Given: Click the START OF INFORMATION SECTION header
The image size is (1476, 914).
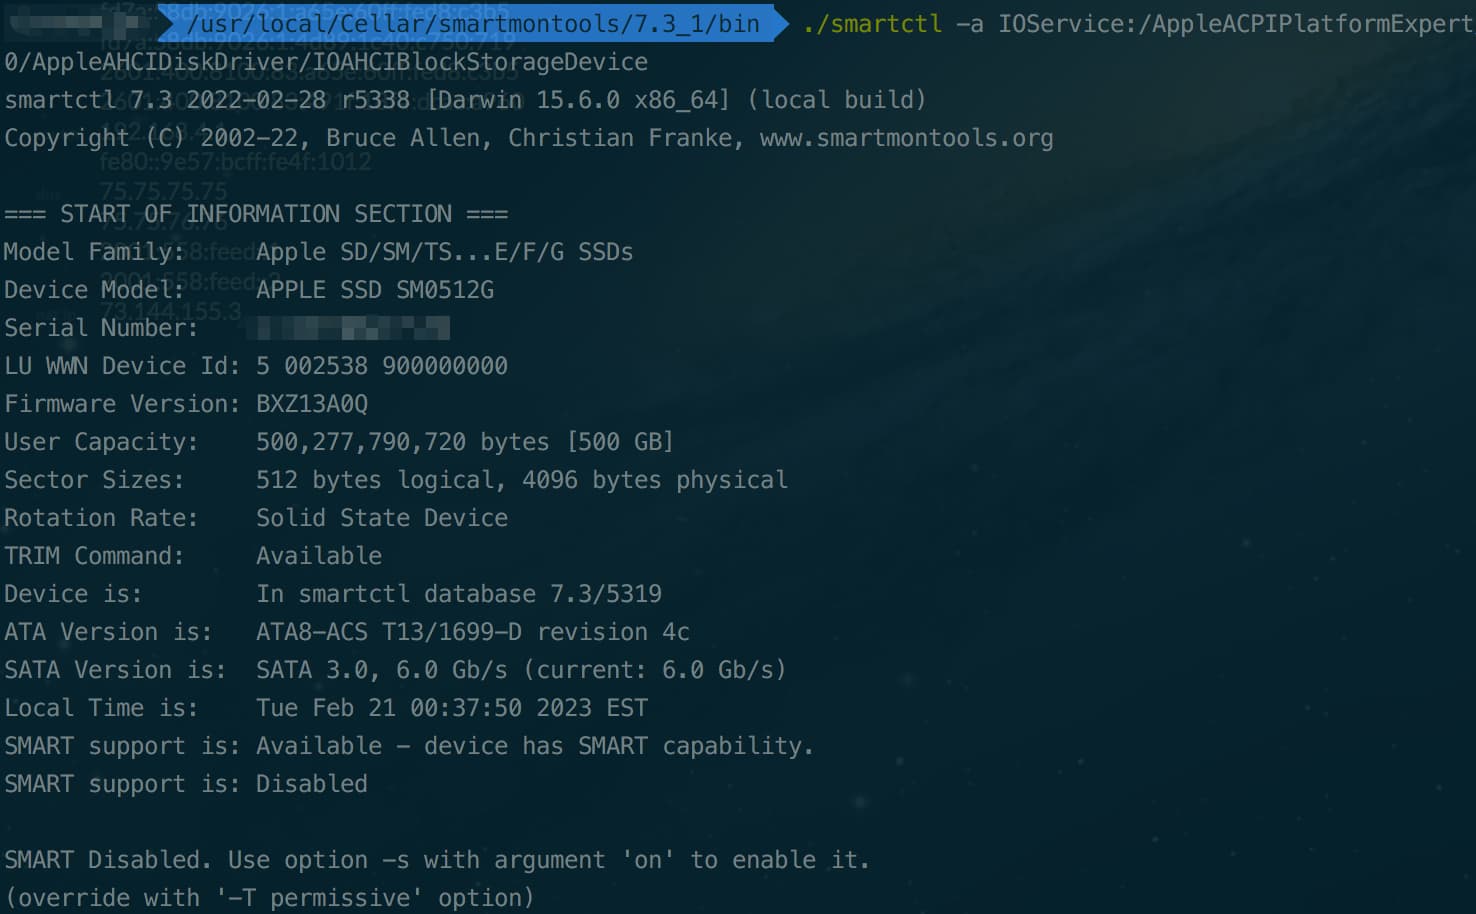Looking at the screenshot, I should (x=256, y=214).
